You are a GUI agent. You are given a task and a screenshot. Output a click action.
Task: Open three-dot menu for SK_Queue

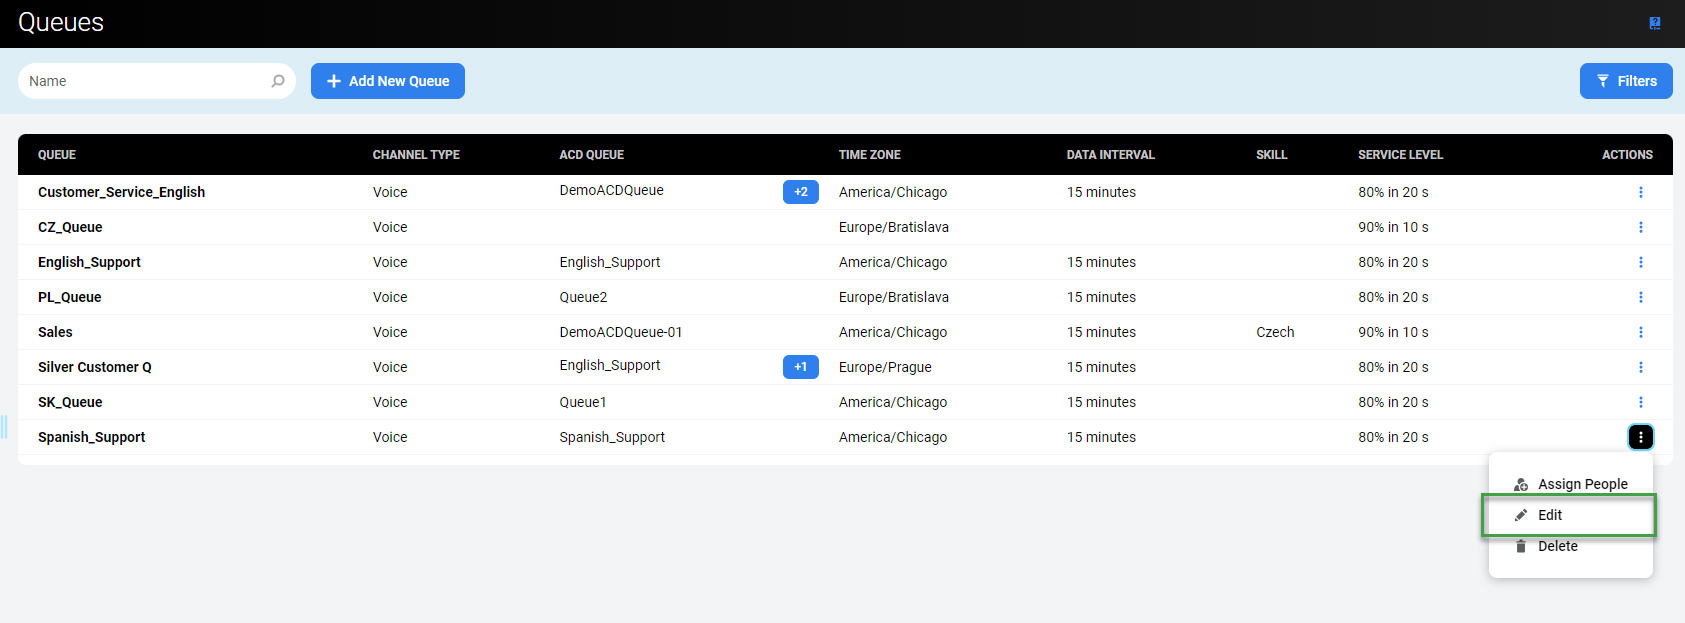pos(1640,402)
